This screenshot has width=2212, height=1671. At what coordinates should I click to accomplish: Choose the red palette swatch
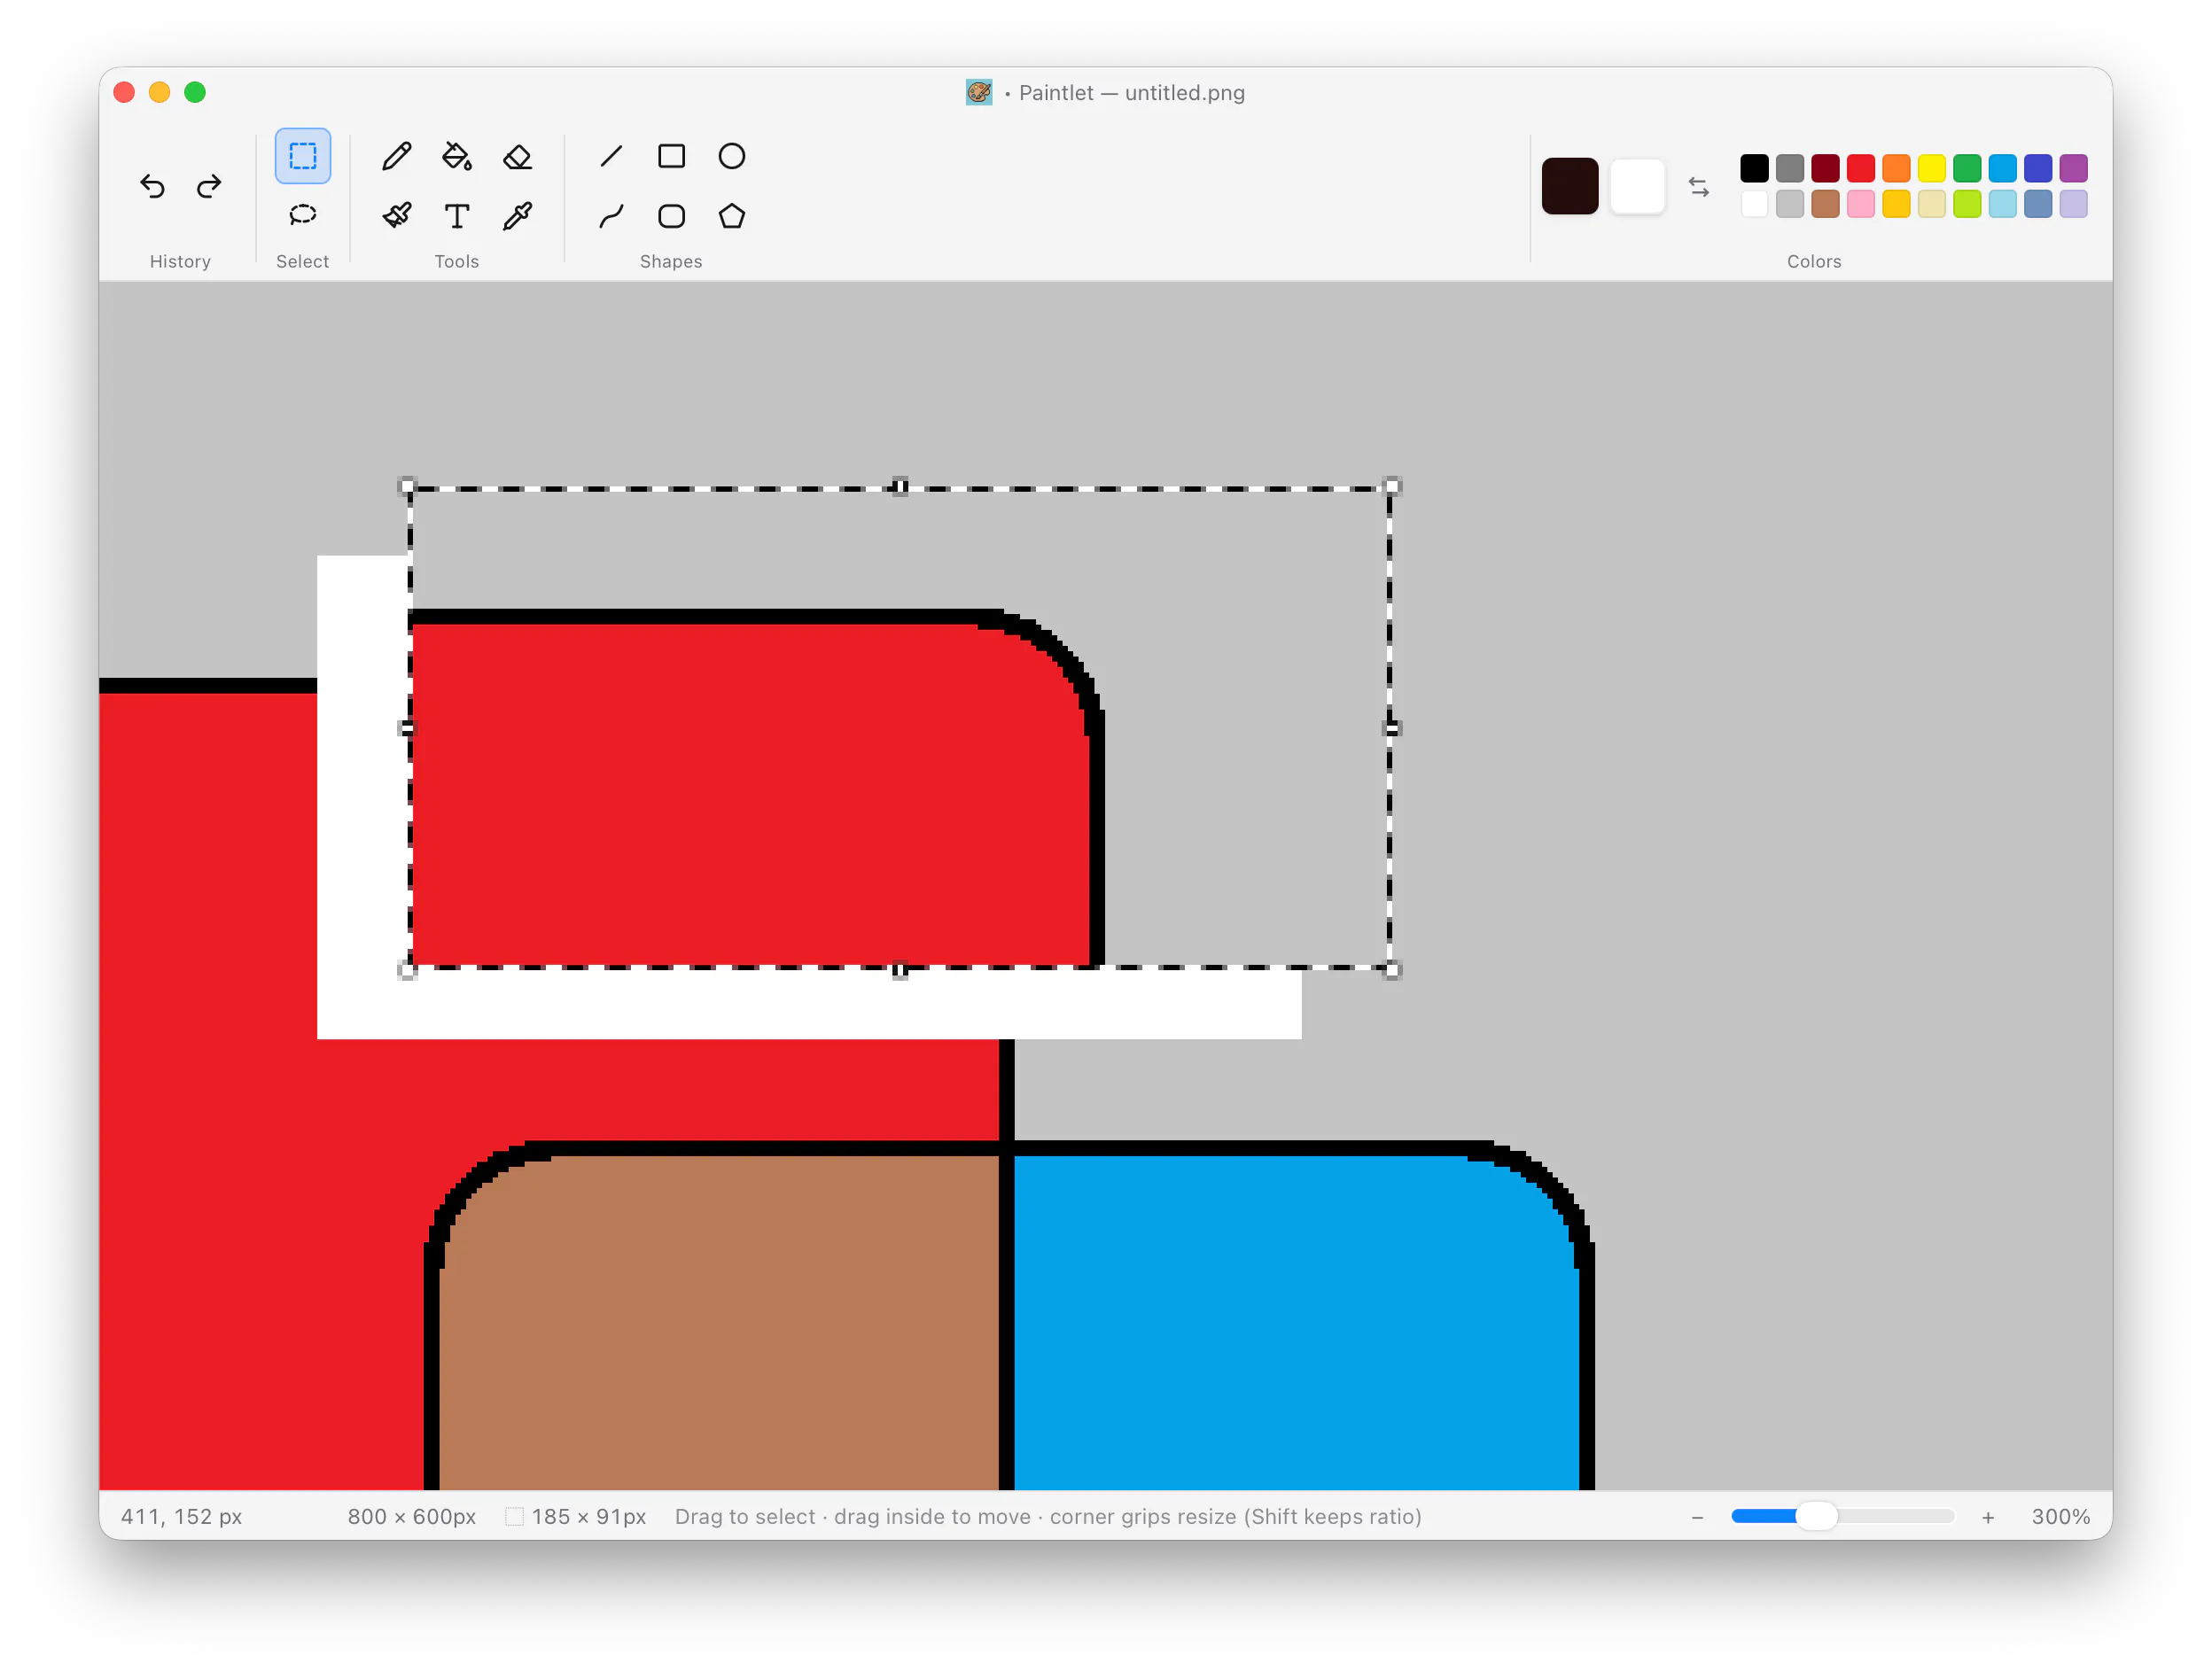click(1861, 168)
